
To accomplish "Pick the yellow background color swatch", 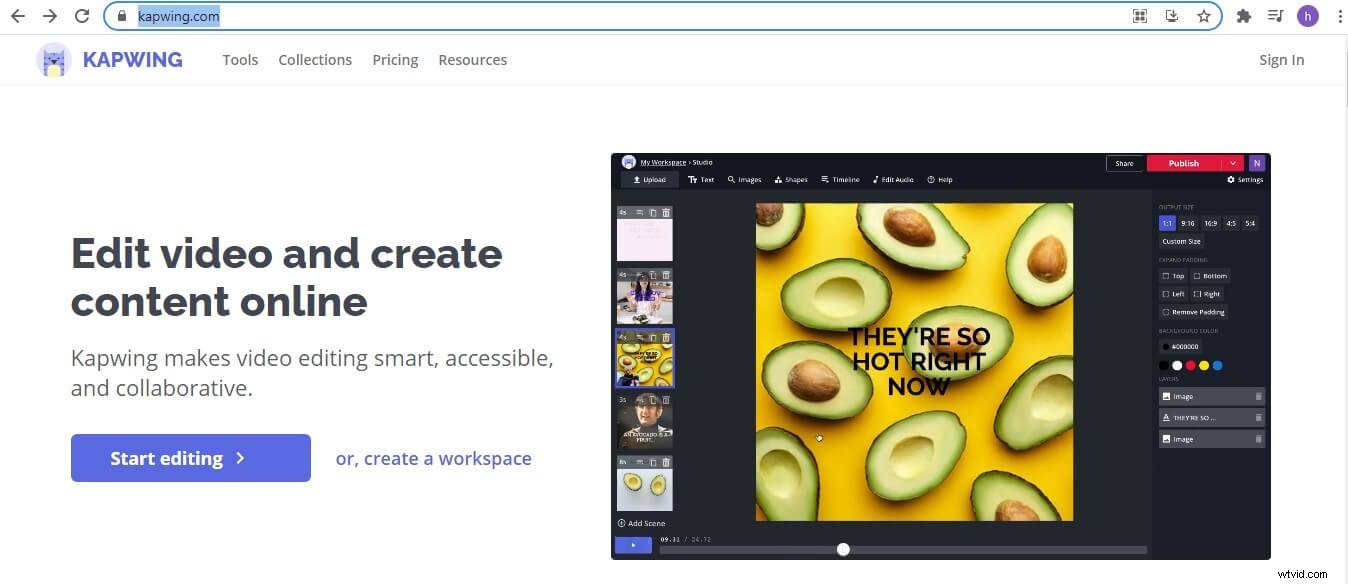I will 1204,365.
